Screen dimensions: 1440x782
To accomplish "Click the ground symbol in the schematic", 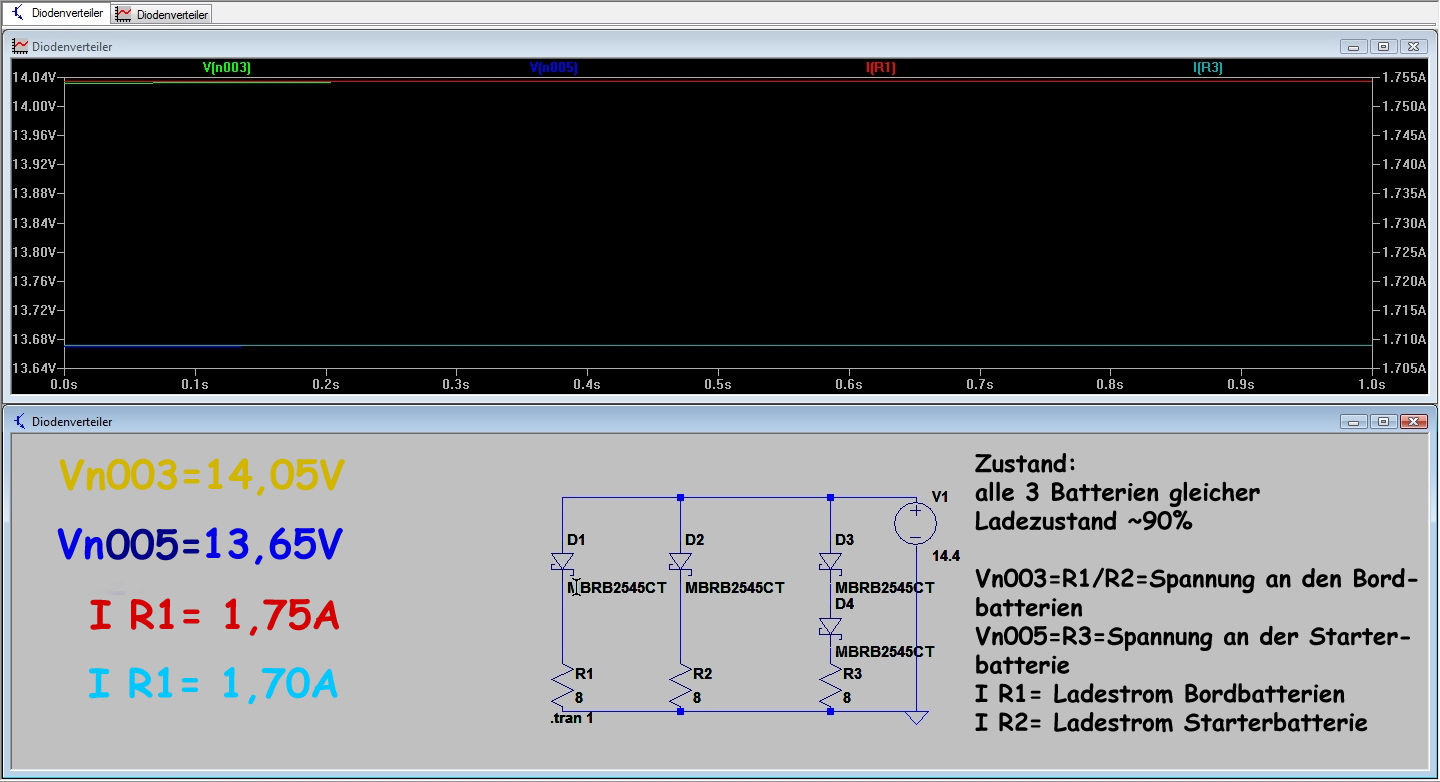I will [x=916, y=717].
